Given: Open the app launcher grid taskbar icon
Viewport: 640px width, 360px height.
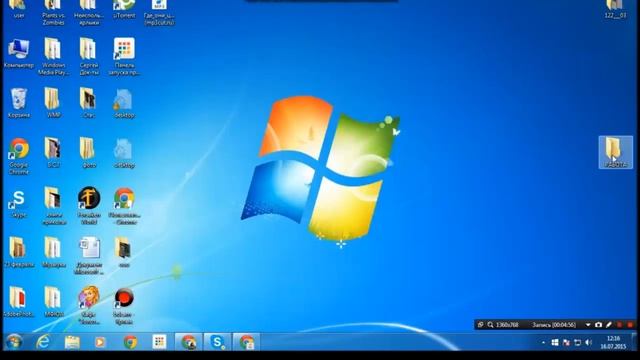Looking at the screenshot, I should (159, 342).
